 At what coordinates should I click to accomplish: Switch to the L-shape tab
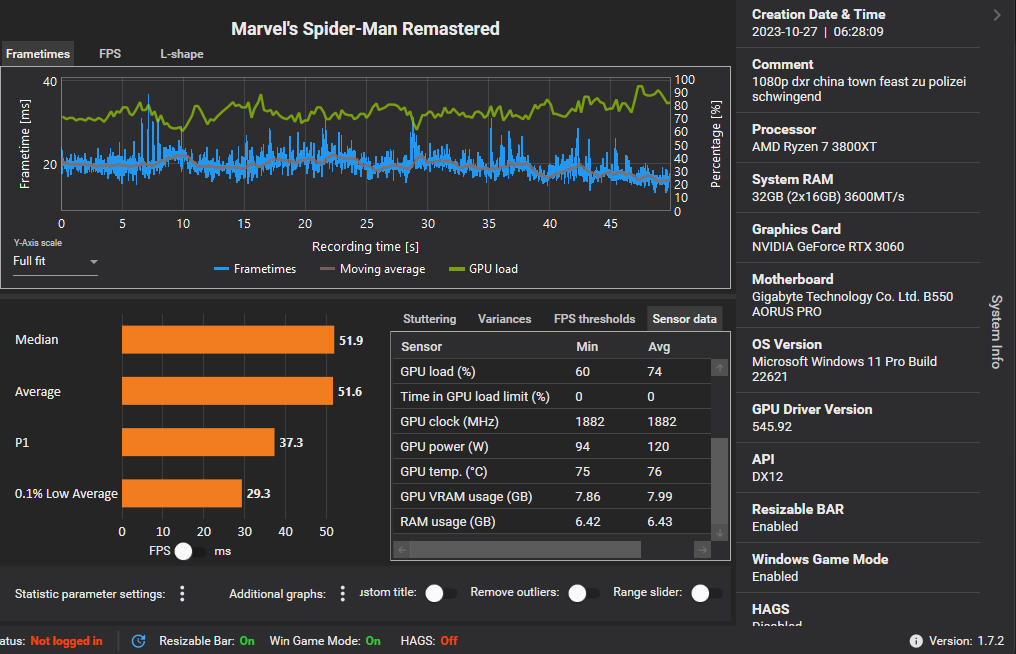tap(181, 54)
